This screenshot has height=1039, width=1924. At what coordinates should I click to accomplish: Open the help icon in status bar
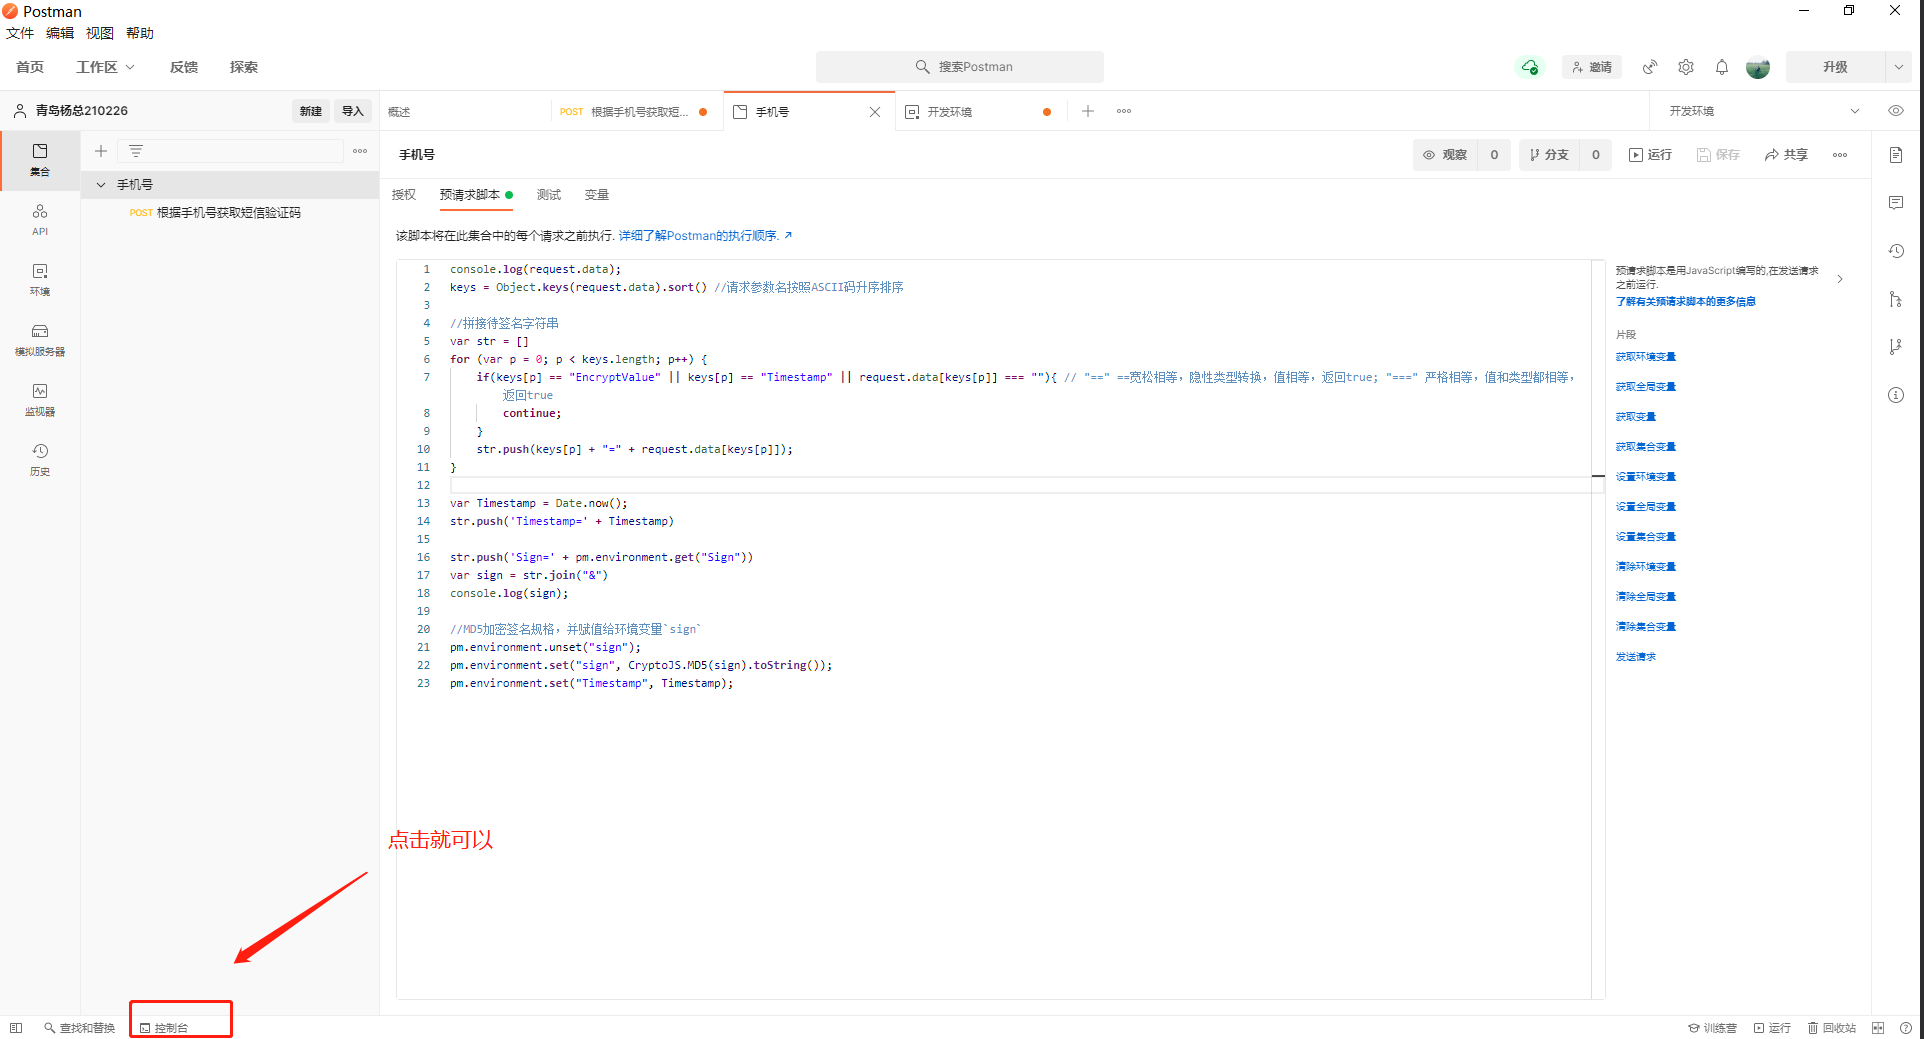tap(1906, 1028)
